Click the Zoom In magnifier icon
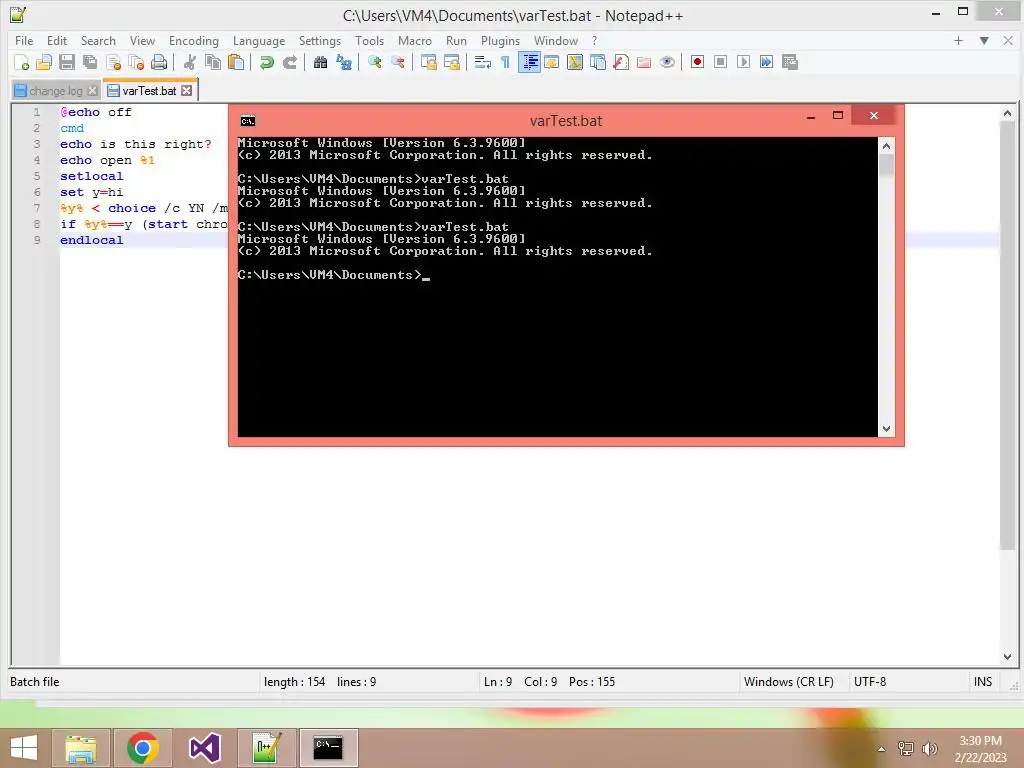 click(x=374, y=62)
